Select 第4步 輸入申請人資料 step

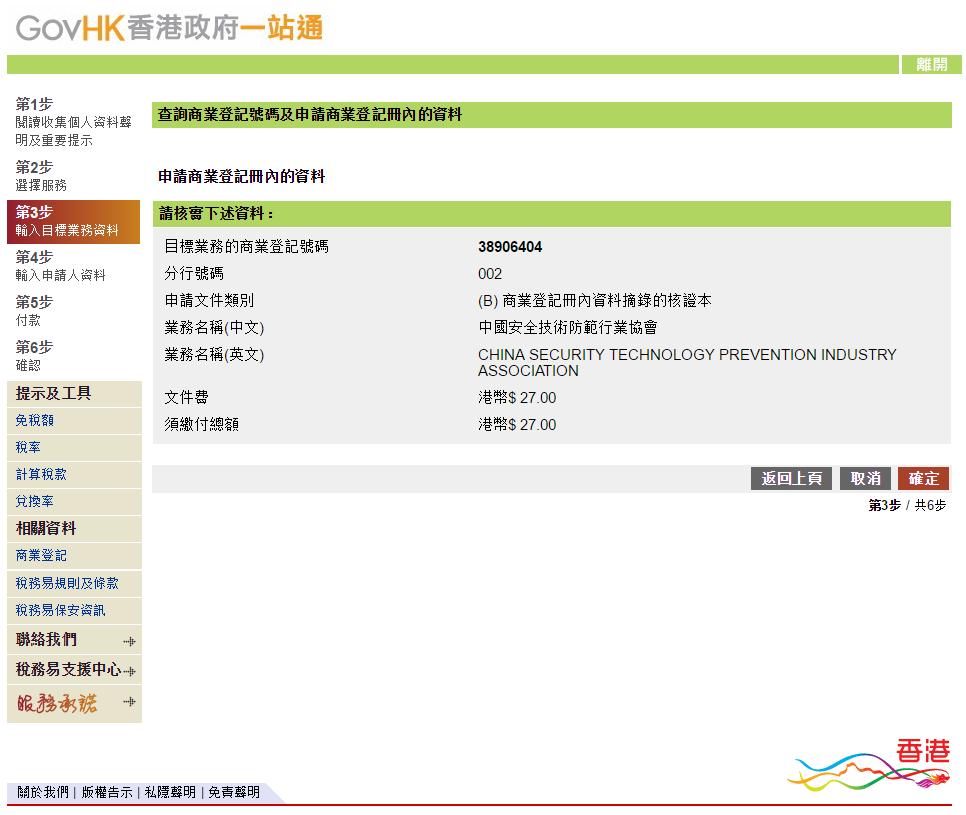point(60,266)
